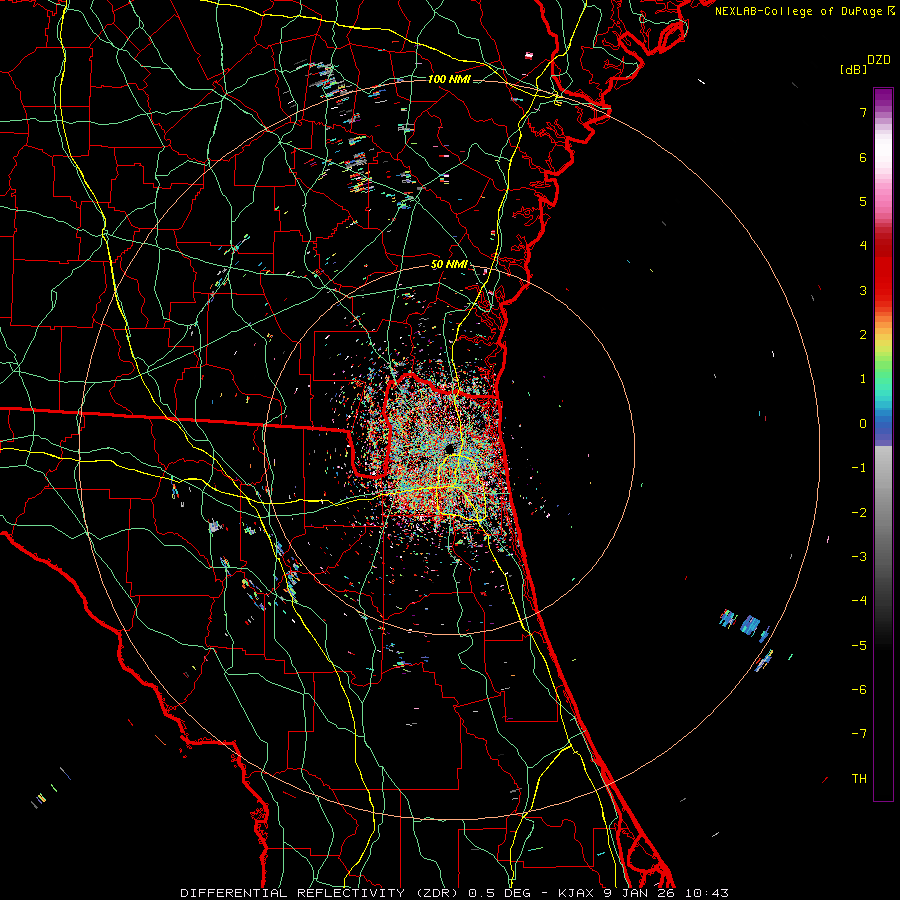The image size is (900, 900).
Task: Click the -4 value on color scale
Action: (859, 601)
